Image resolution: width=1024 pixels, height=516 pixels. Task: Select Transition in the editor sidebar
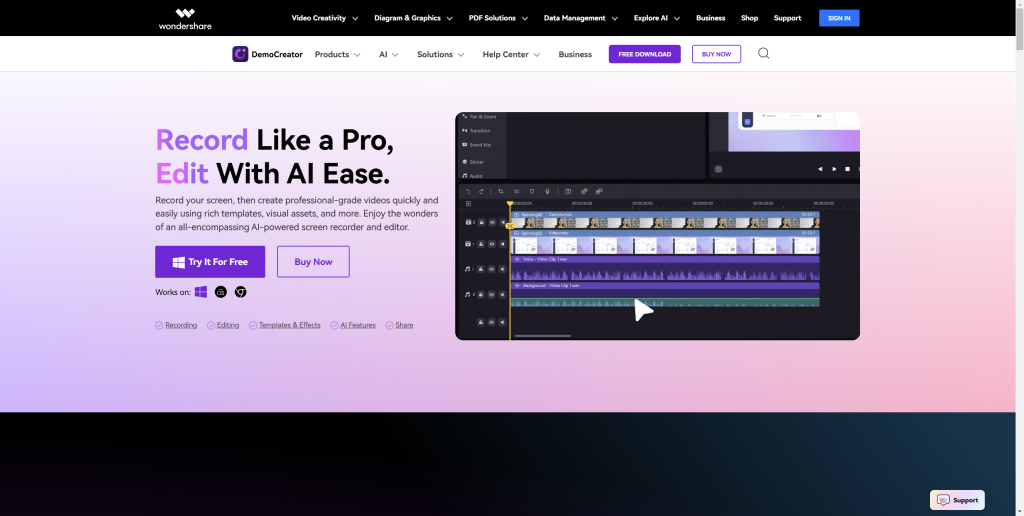[476, 131]
